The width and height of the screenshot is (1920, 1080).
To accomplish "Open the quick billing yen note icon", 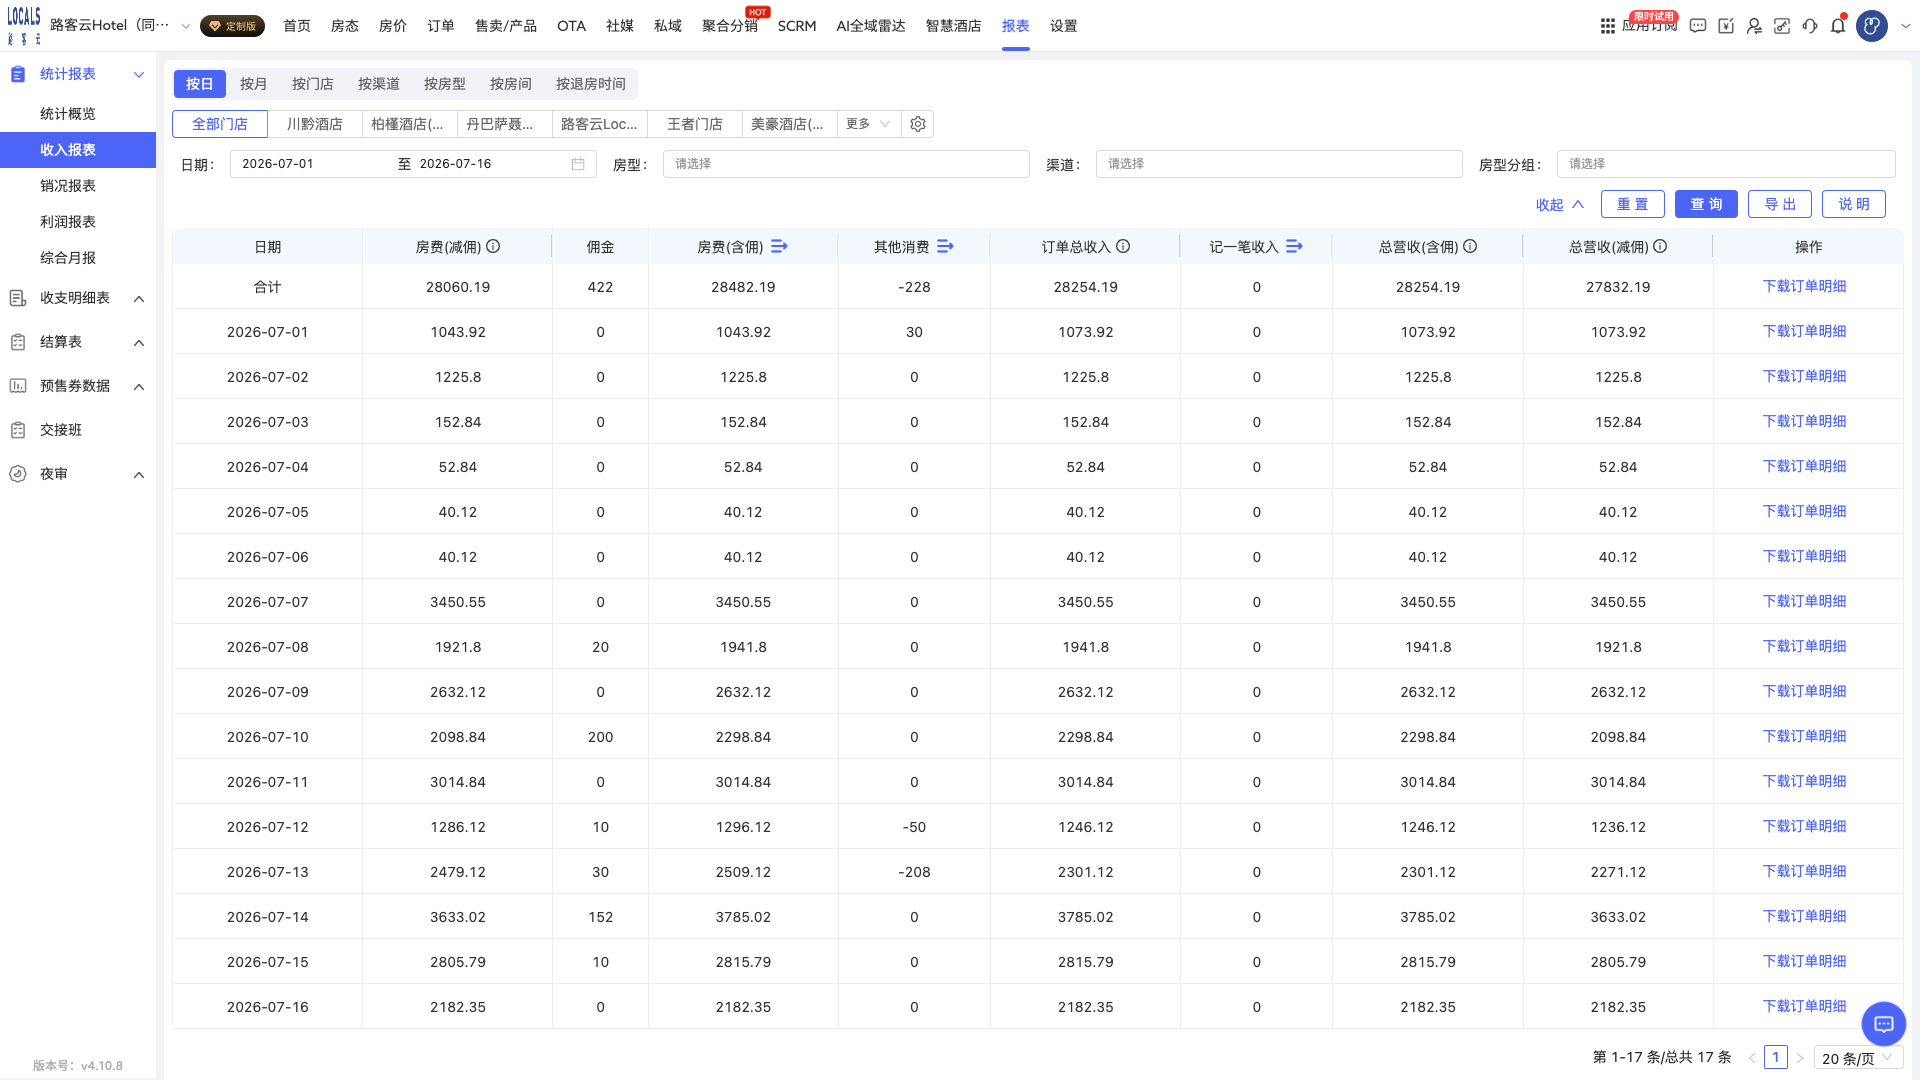I will click(1726, 26).
